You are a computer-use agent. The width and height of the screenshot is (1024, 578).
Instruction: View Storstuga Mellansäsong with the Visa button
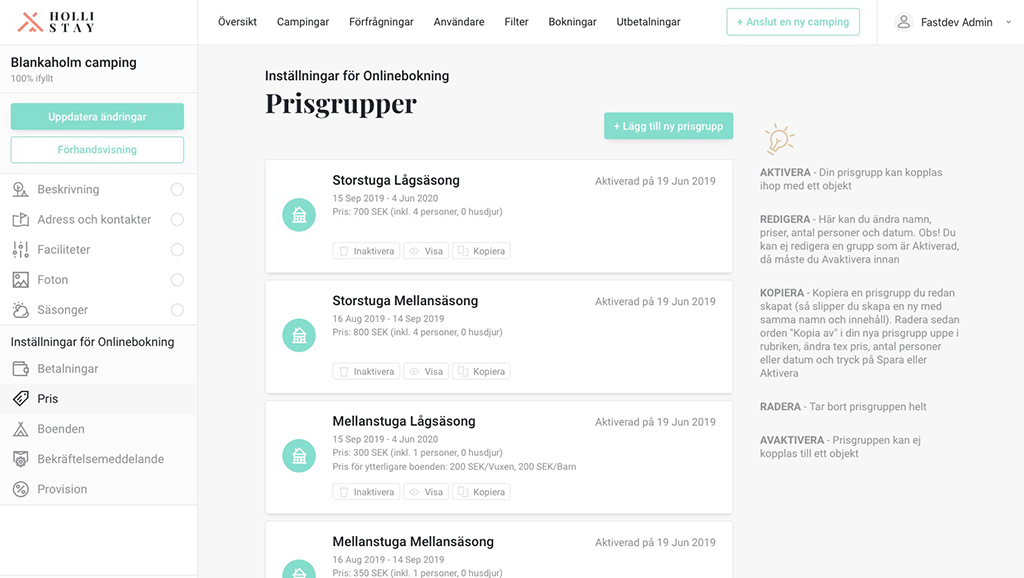426,372
